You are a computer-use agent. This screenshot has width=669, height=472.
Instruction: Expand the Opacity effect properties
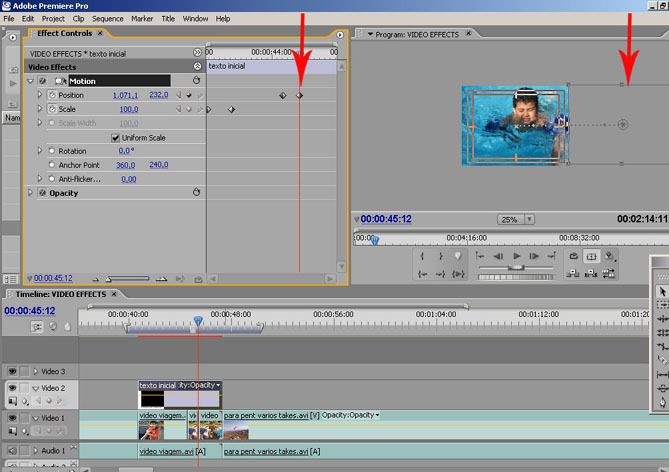coord(31,192)
